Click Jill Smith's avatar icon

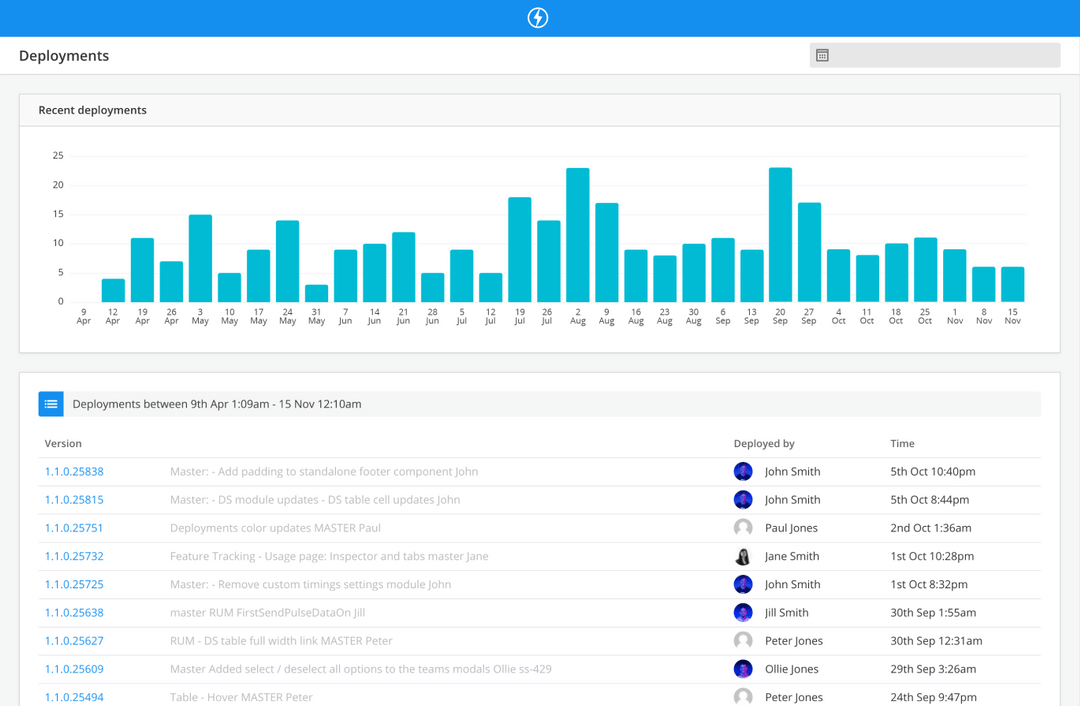(x=743, y=612)
